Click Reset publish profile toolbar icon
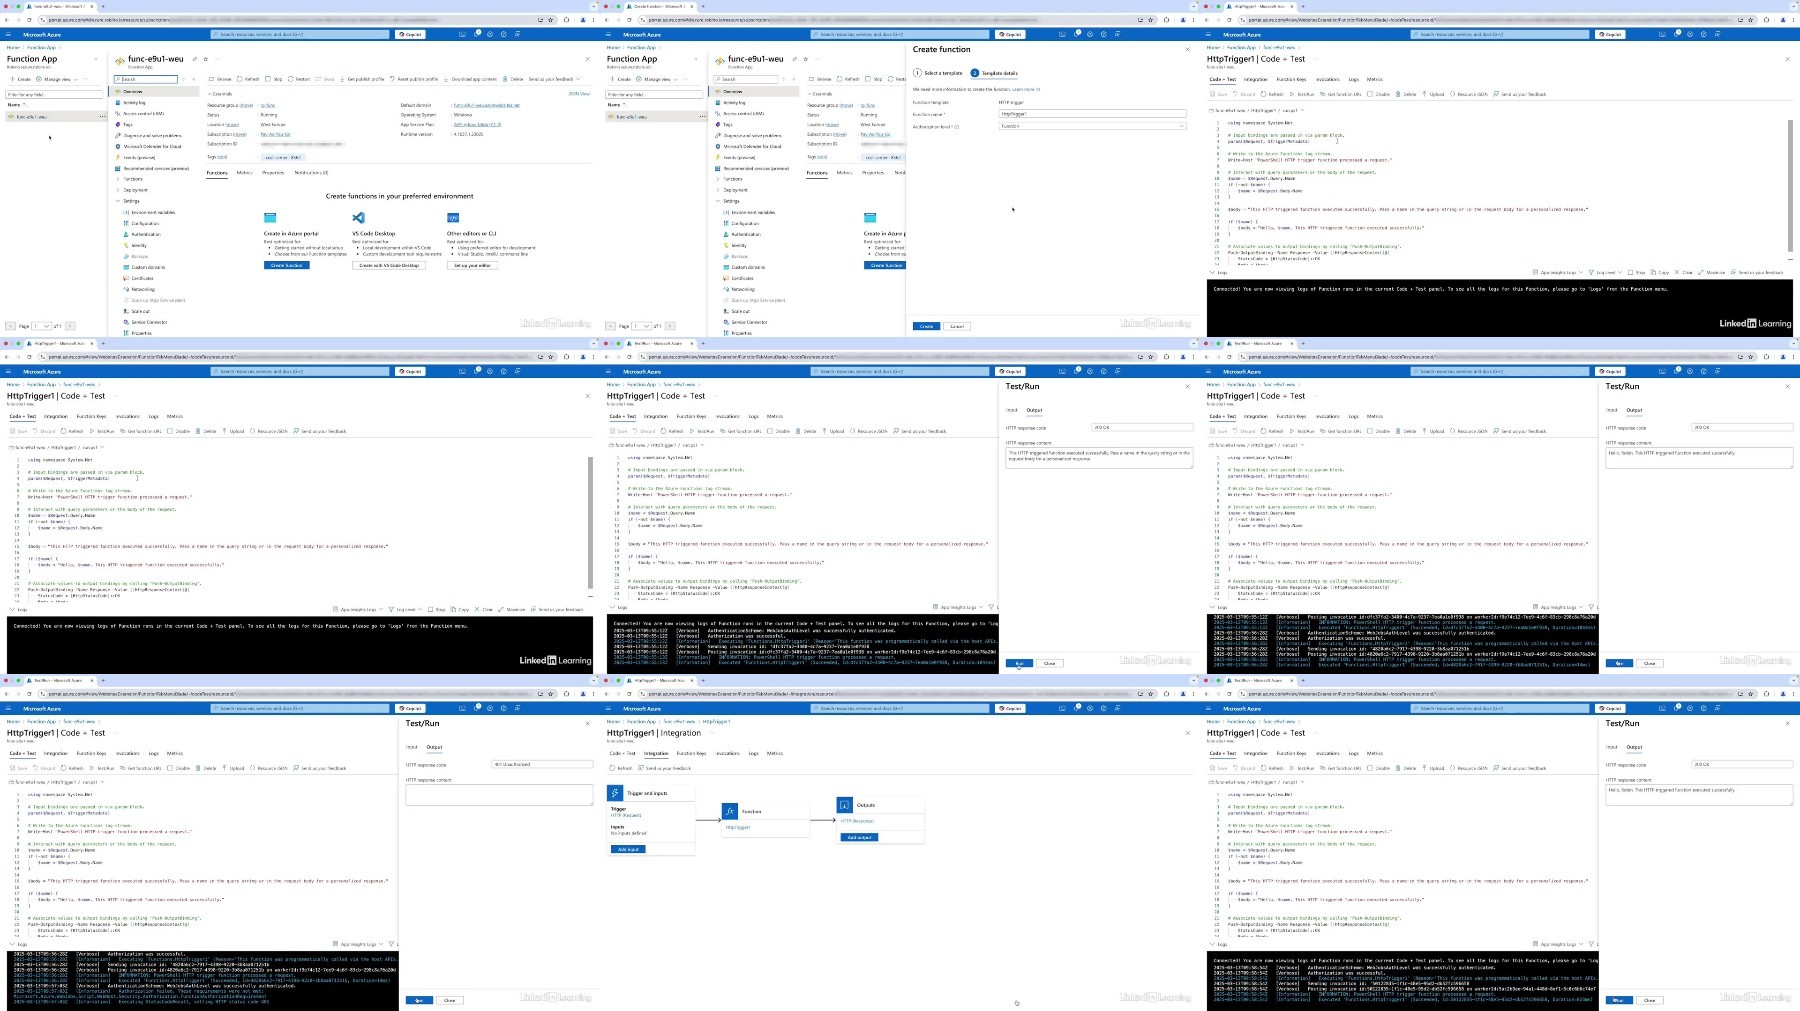The image size is (1800, 1011). tap(394, 79)
